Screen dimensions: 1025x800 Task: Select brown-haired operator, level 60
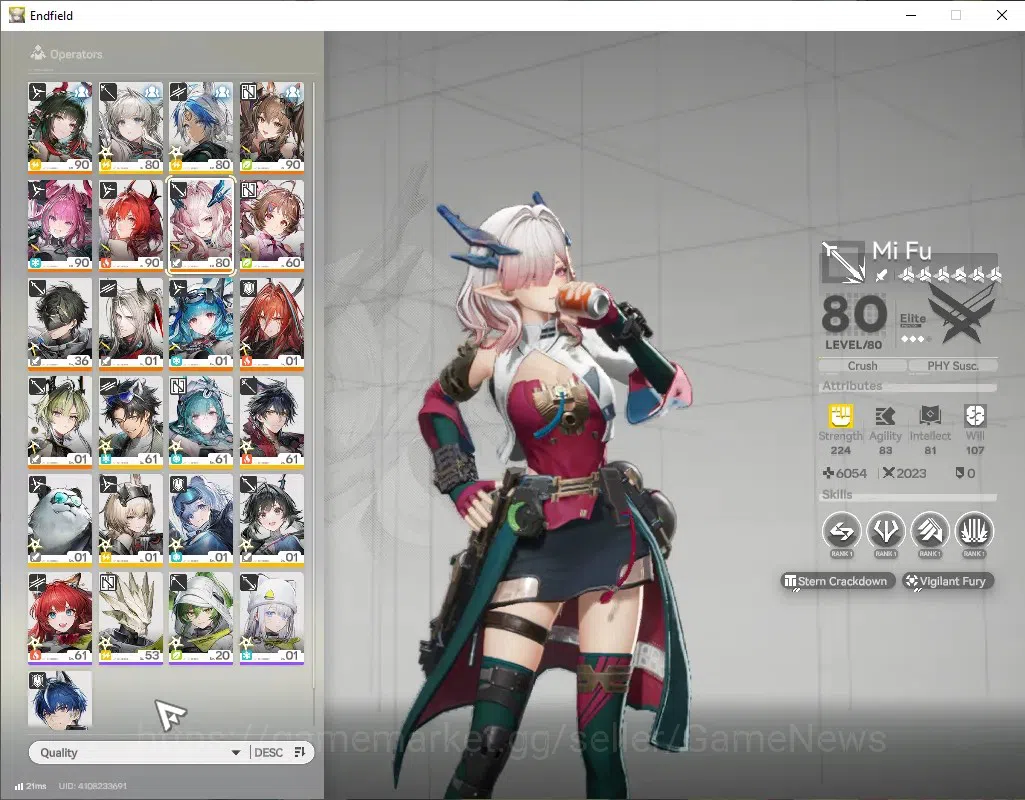272,225
